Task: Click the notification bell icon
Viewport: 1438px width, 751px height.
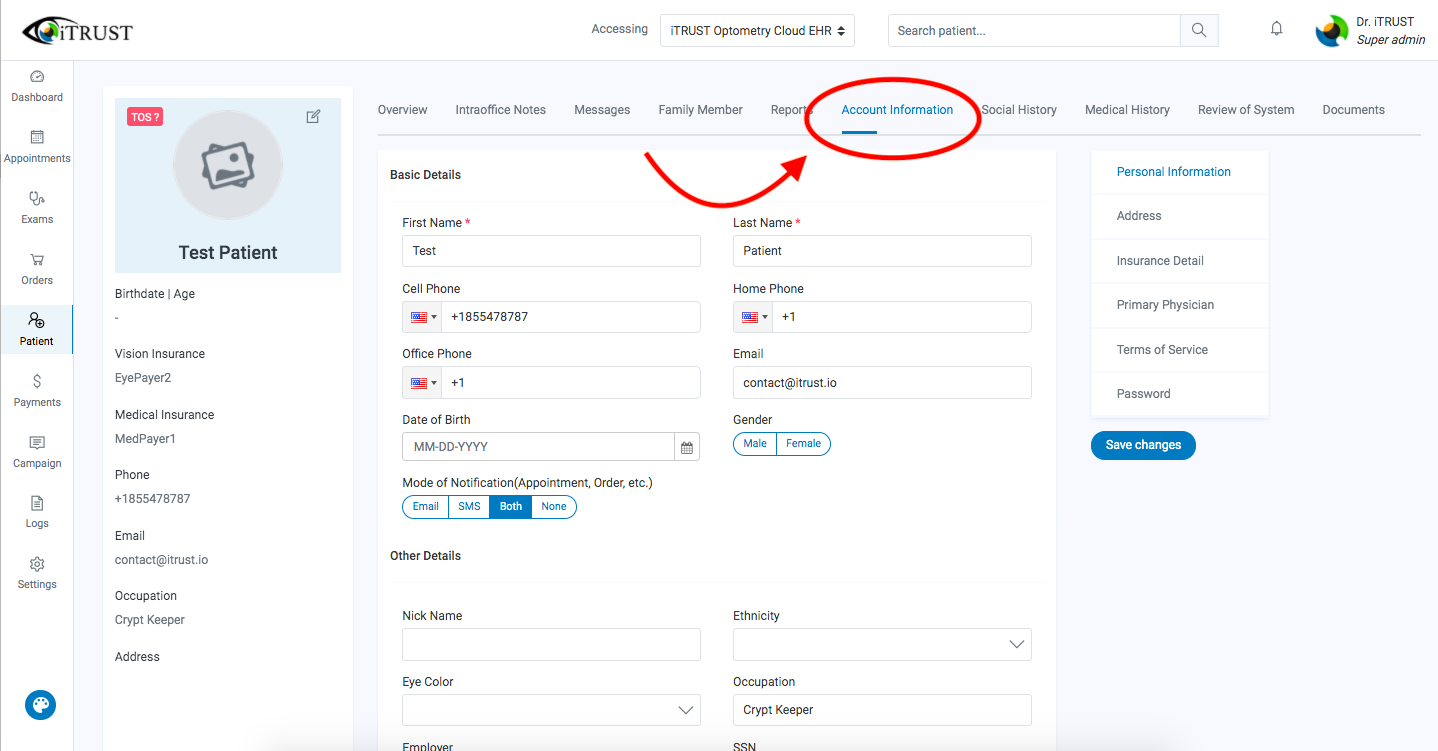Action: coord(1276,29)
